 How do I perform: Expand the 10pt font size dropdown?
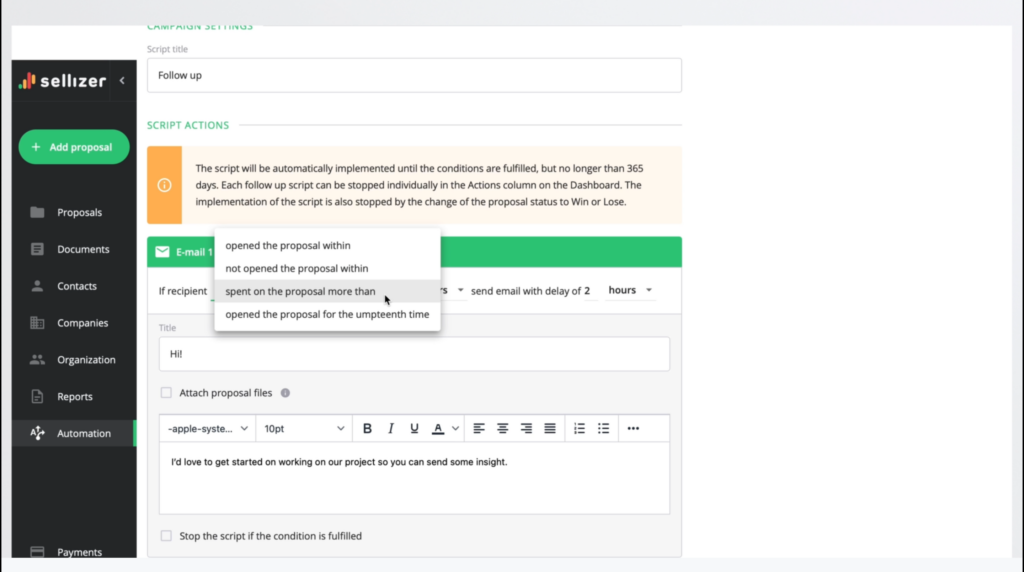tap(304, 428)
